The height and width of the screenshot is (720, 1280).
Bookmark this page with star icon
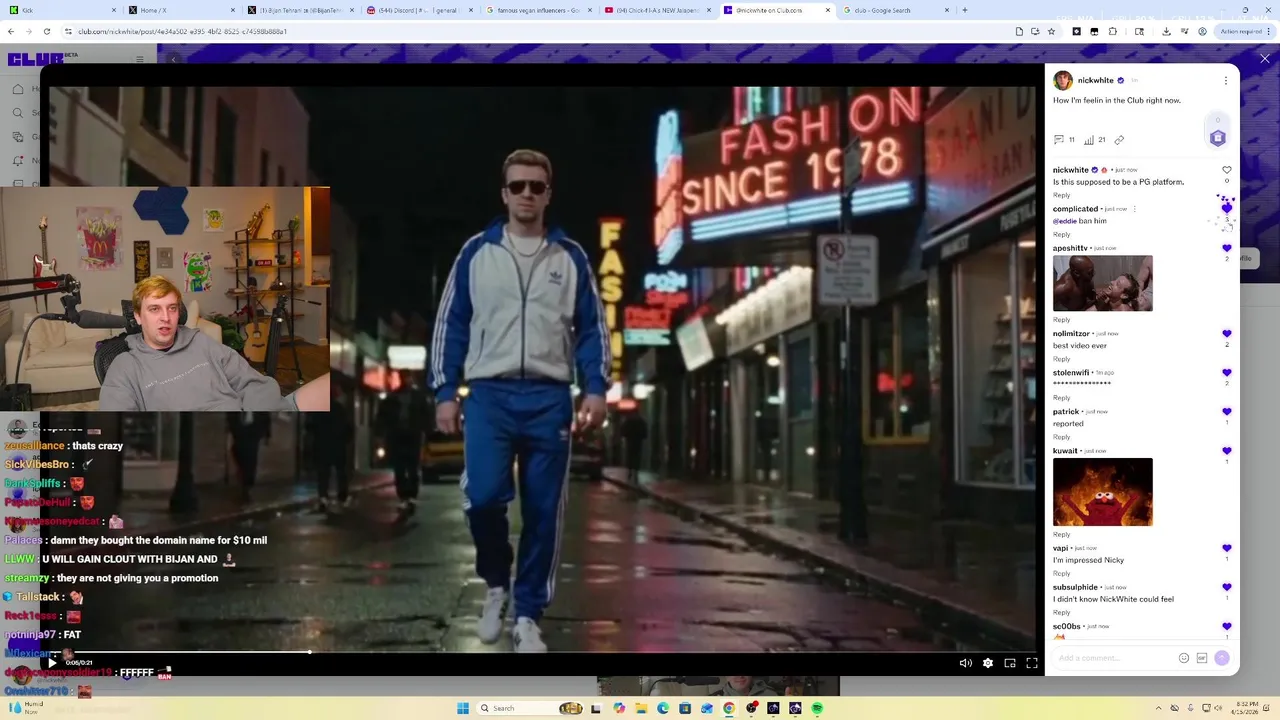click(1051, 31)
